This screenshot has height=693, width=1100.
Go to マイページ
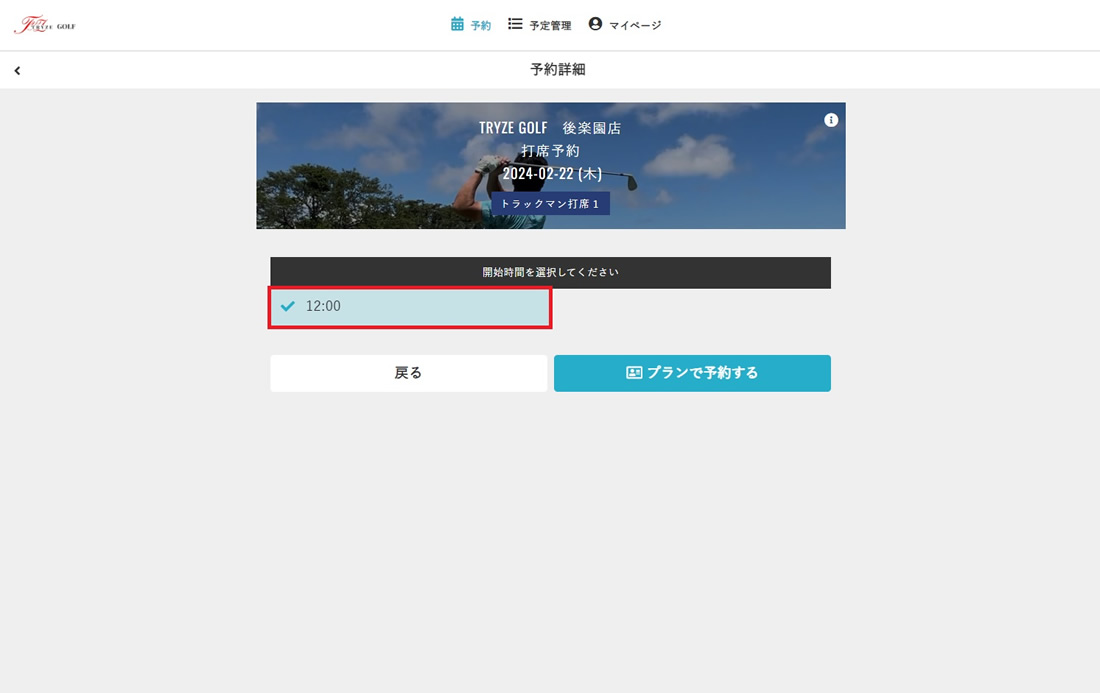624,25
